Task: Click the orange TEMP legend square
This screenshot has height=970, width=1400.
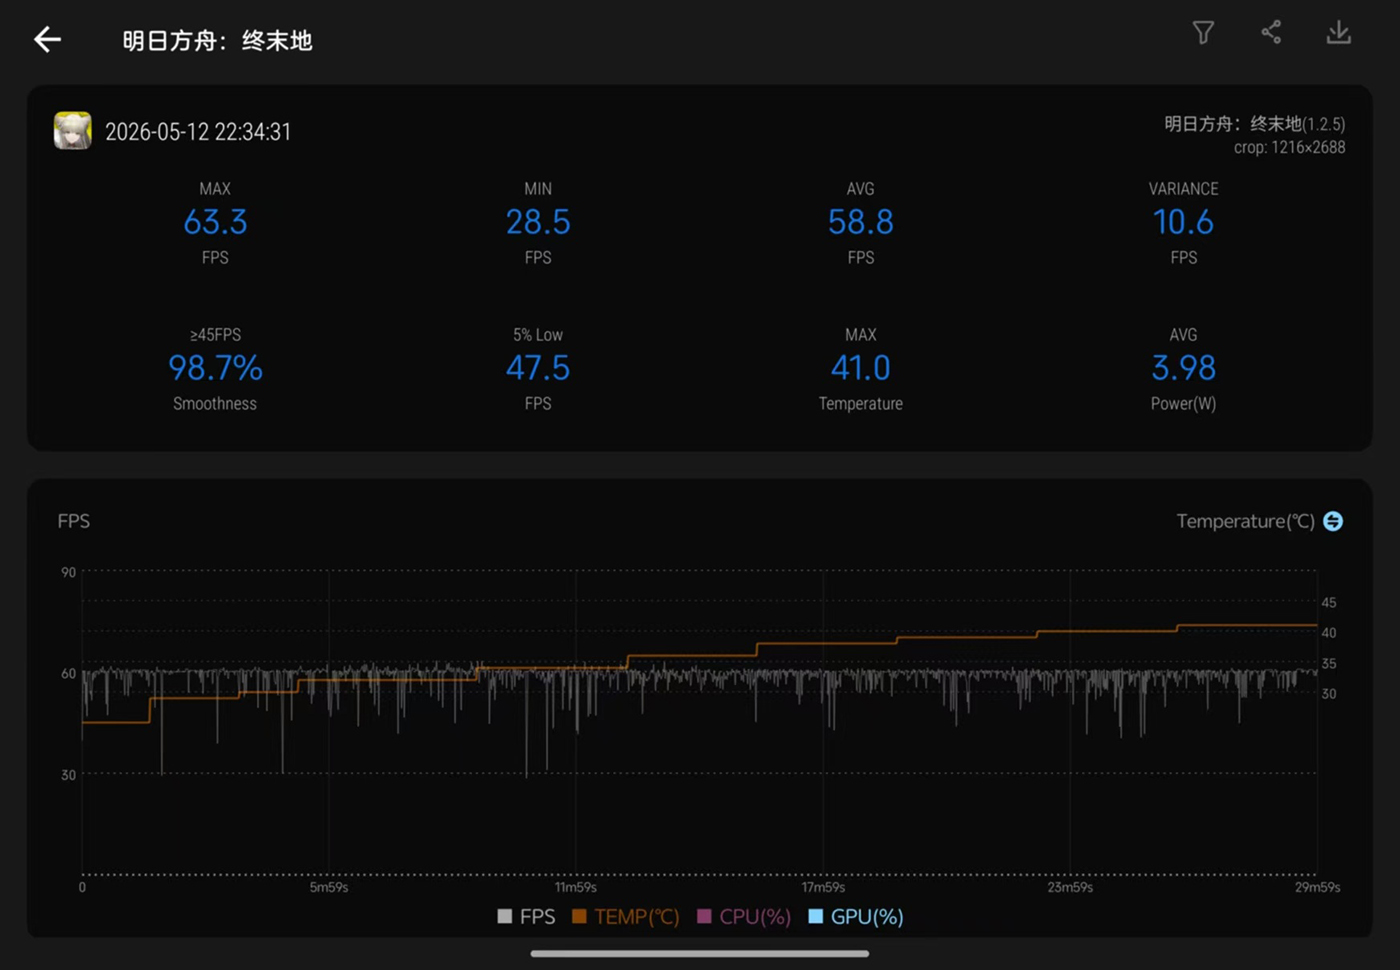Action: [579, 916]
